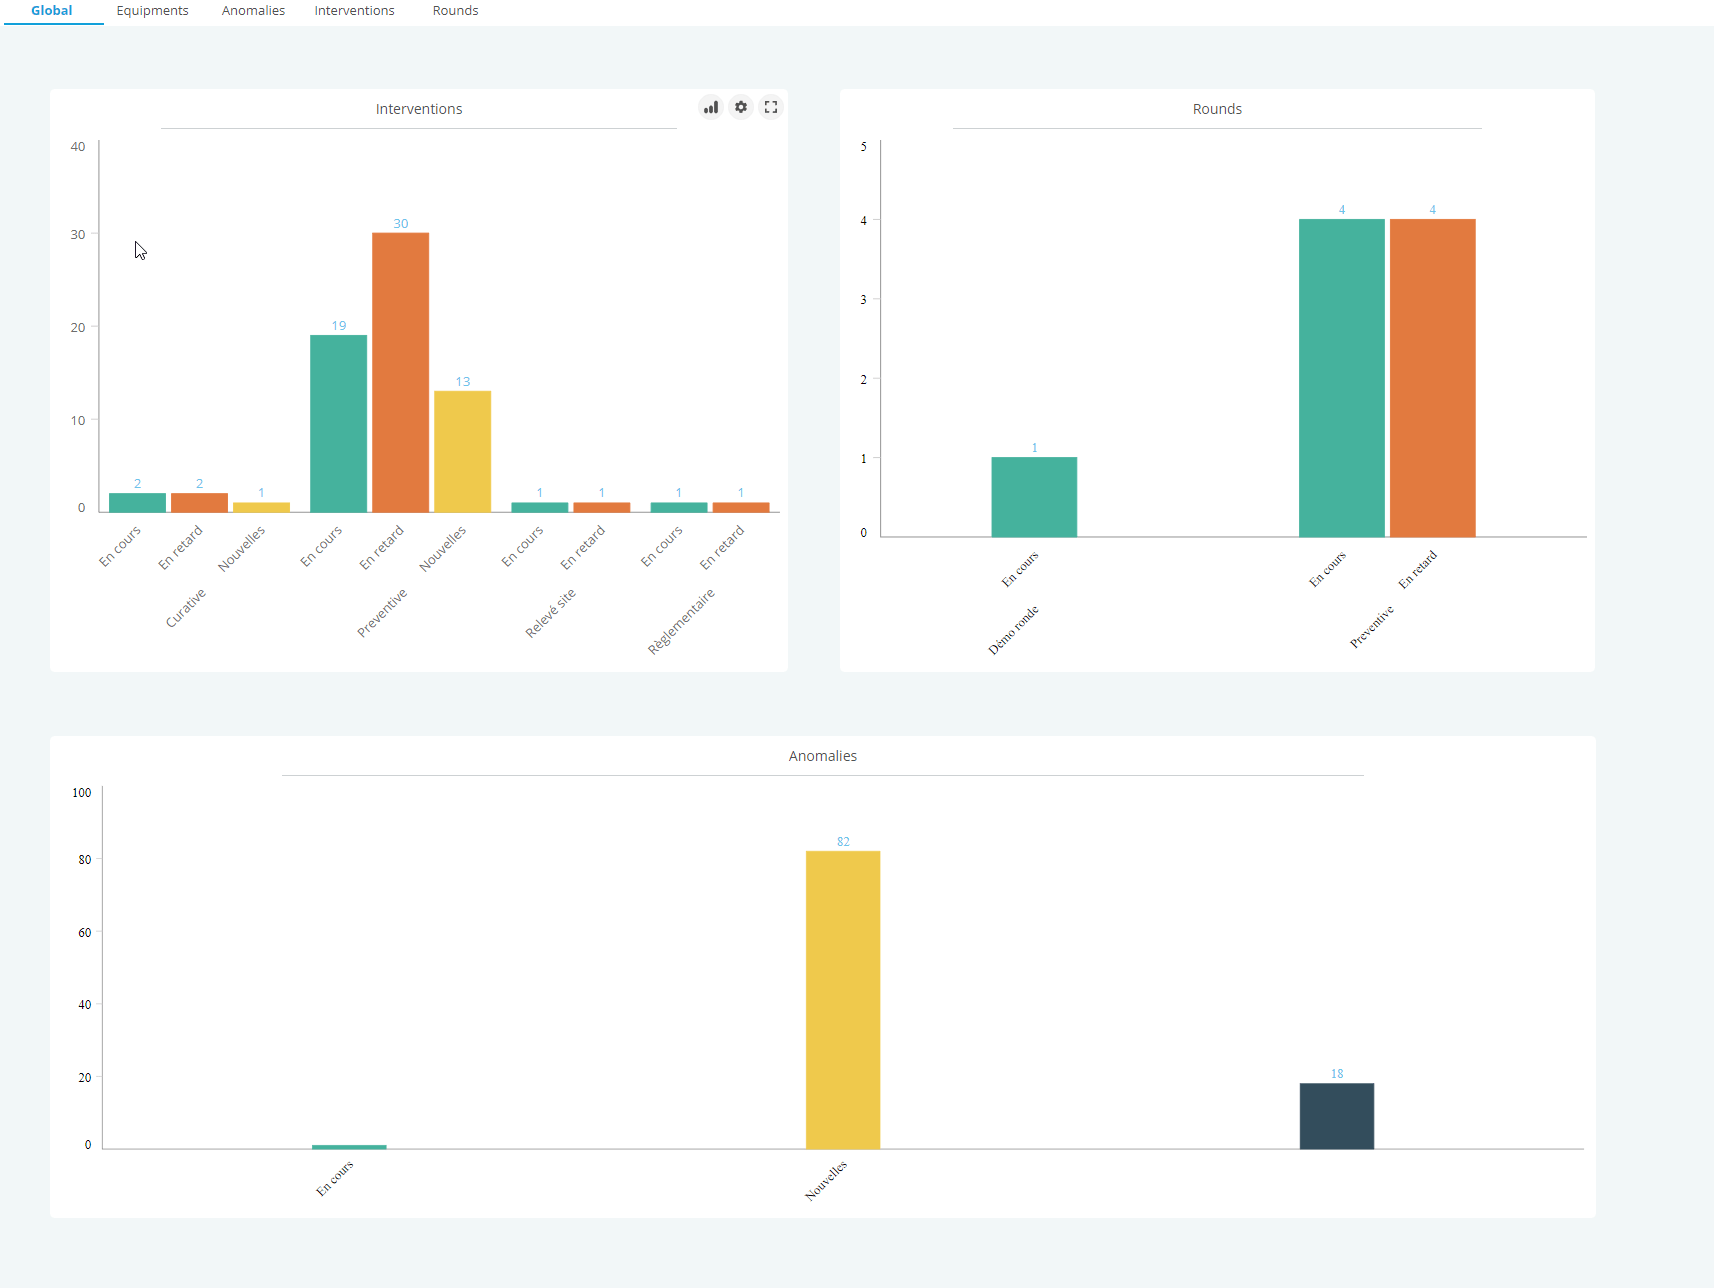The image size is (1714, 1288).
Task: Open the Interventions chart settings gear
Action: (x=741, y=107)
